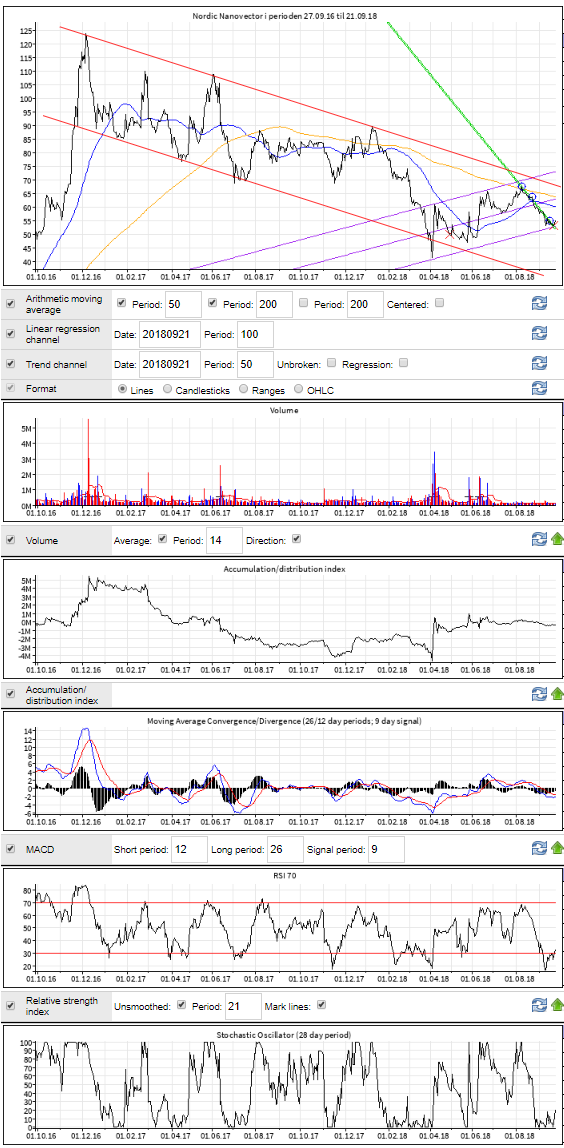Image resolution: width=564 pixels, height=1148 pixels.
Task: Refresh the Trend channel row
Action: click(540, 362)
